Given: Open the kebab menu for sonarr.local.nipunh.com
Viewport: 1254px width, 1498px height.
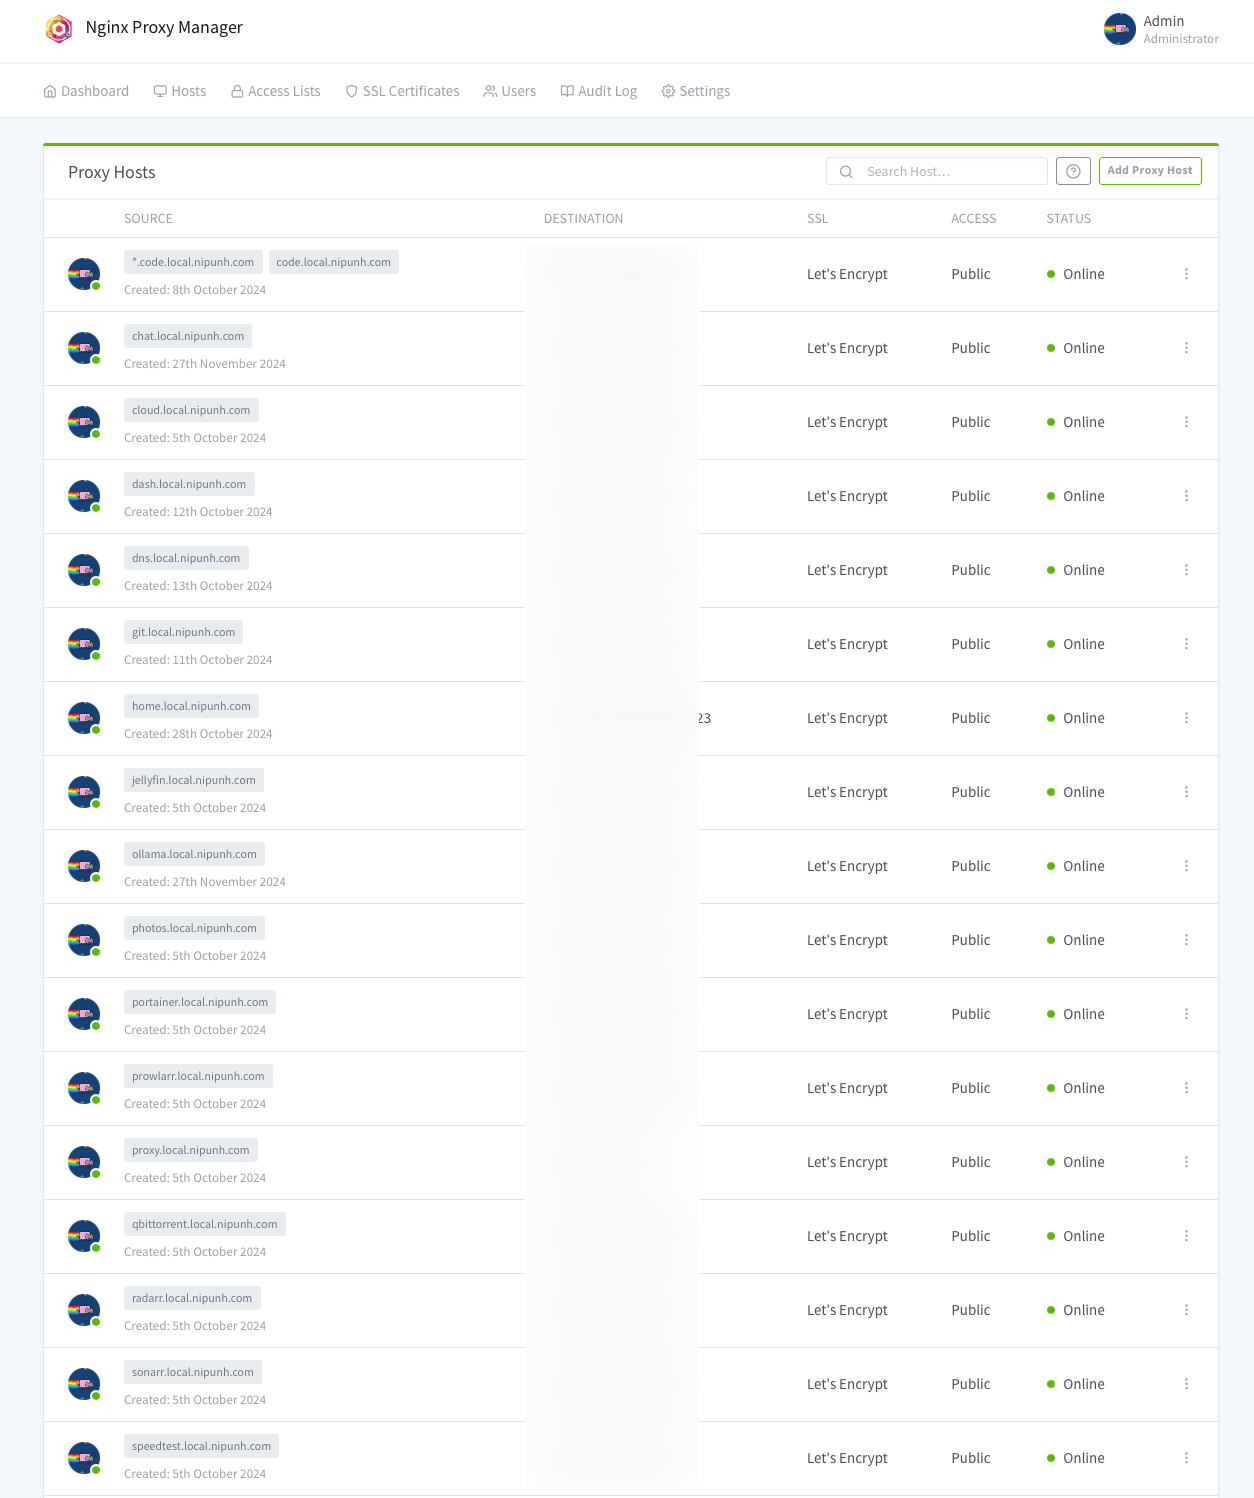Looking at the screenshot, I should [1187, 1384].
